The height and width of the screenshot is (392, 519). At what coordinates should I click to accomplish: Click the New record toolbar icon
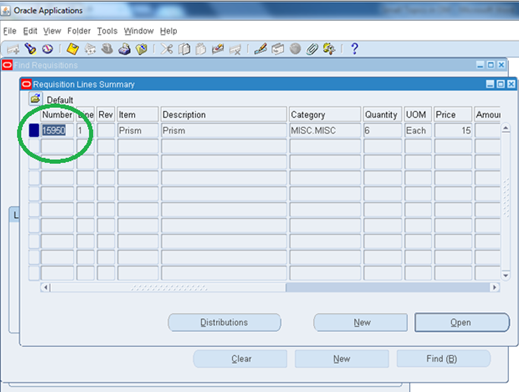[13, 49]
